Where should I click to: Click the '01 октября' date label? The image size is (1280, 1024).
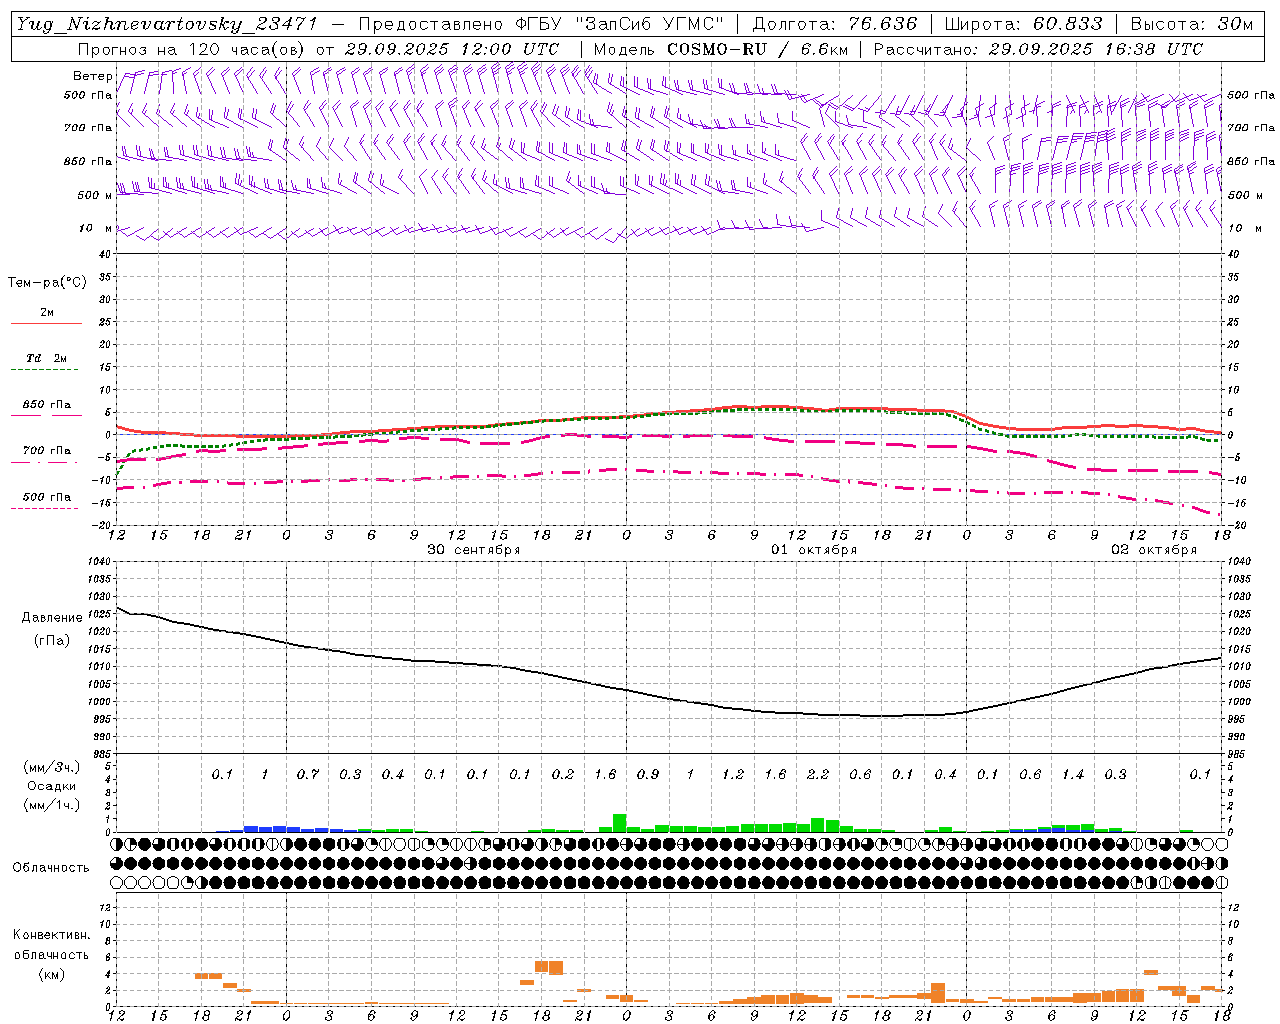(x=814, y=550)
